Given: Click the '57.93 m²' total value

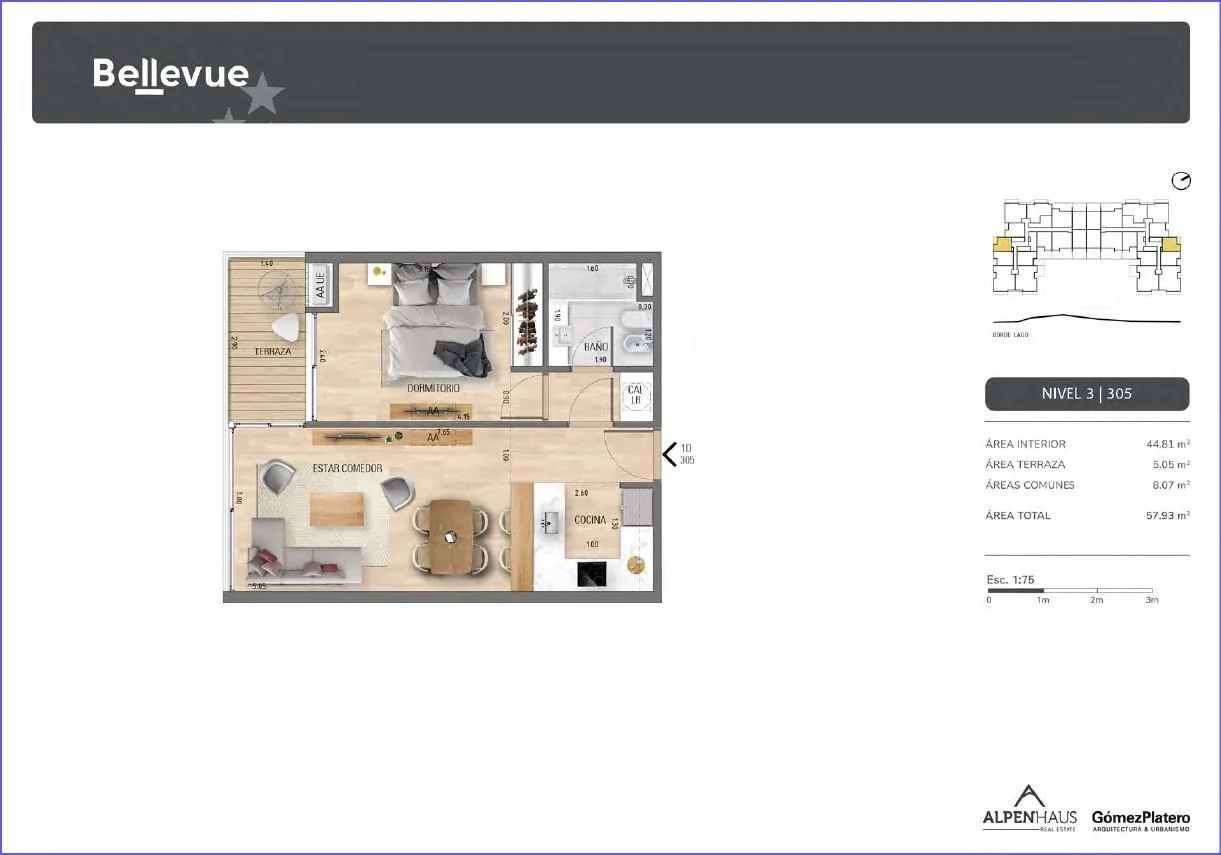Looking at the screenshot, I should click(x=1168, y=516).
